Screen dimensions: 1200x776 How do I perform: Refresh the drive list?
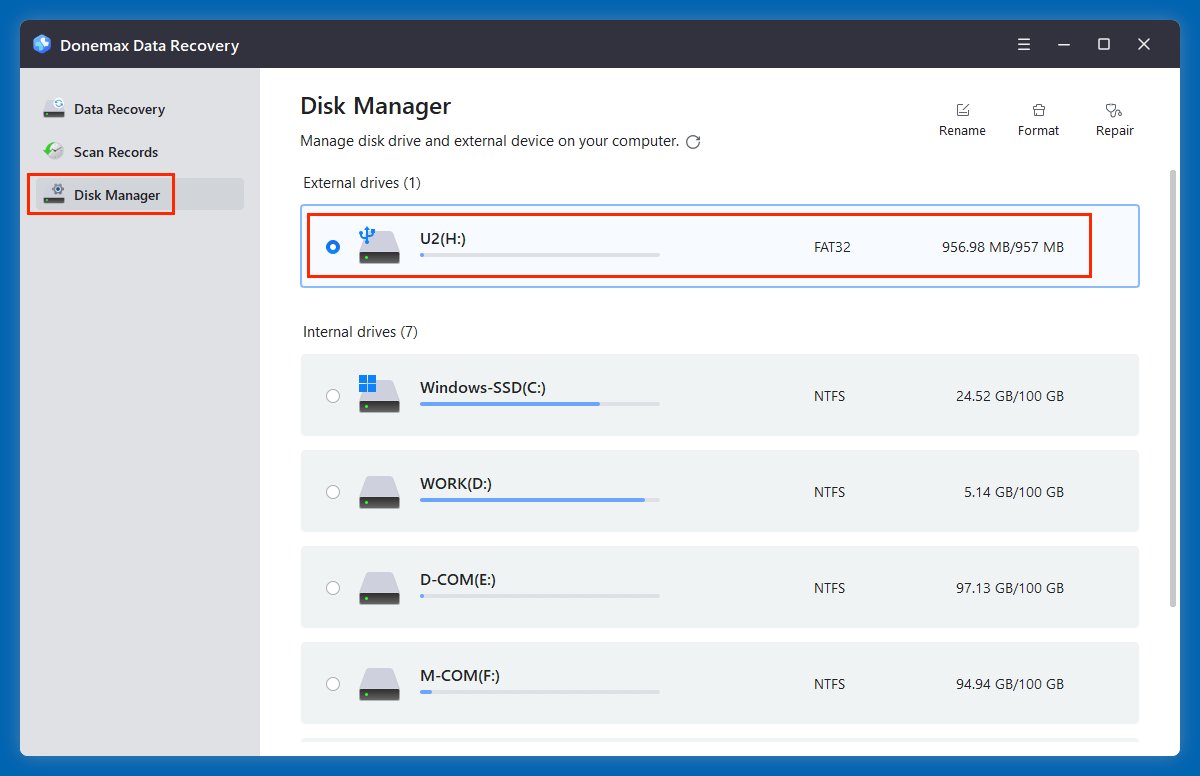point(693,142)
